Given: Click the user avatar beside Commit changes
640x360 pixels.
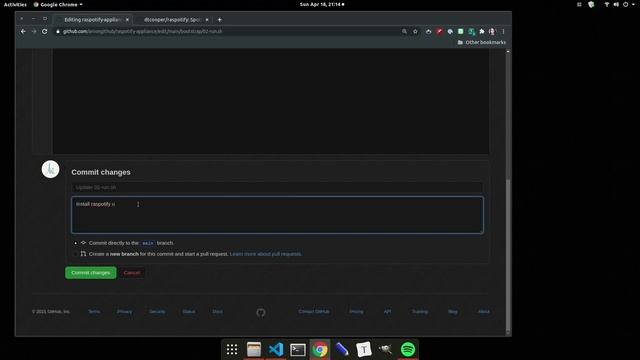Looking at the screenshot, I should [x=50, y=169].
